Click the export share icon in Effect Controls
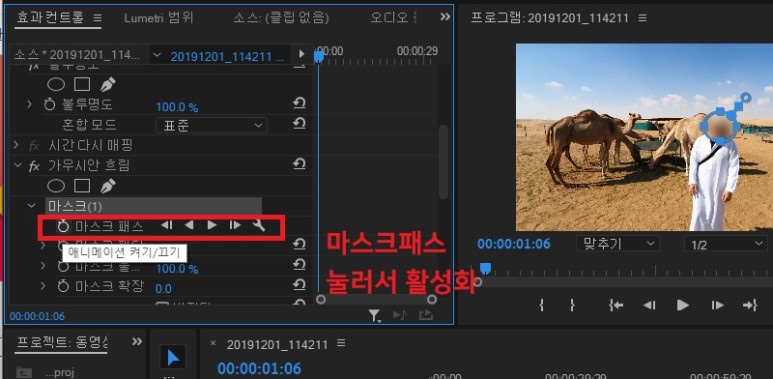This screenshot has height=379, width=773. pyautogui.click(x=426, y=315)
